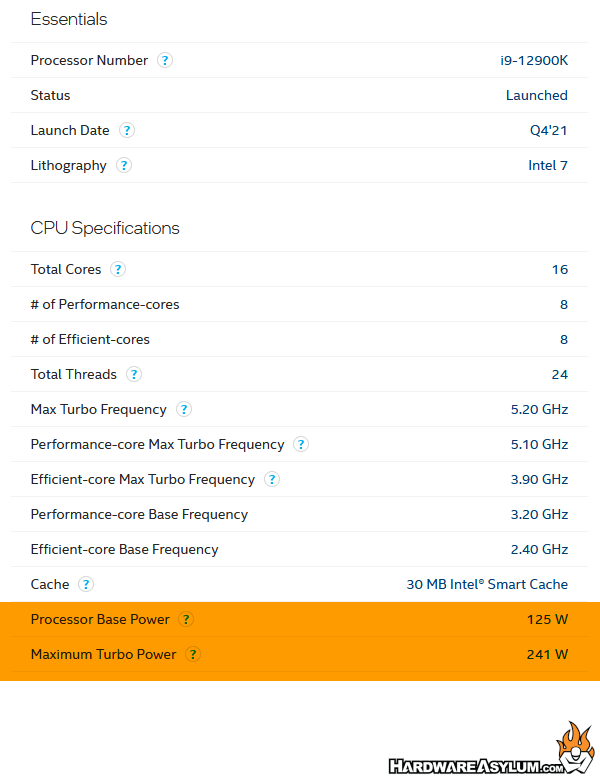Click help icon beside Processor Base Power
Image resolution: width=600 pixels, height=780 pixels.
(x=187, y=619)
